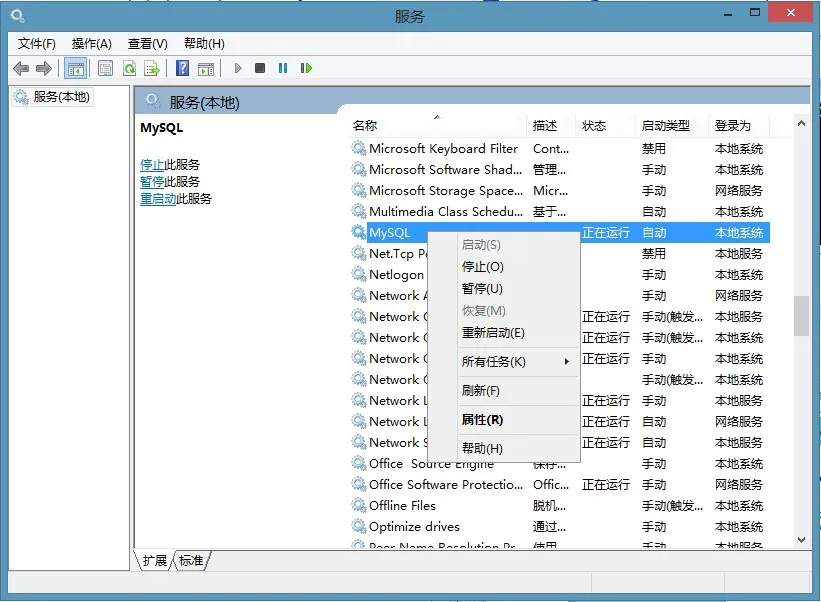Switch to the 标准 tab
This screenshot has width=821, height=602.
click(x=189, y=561)
